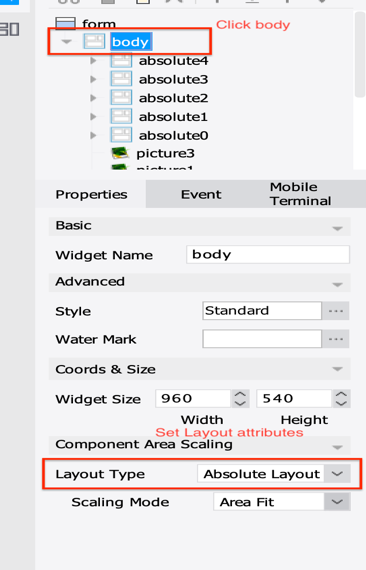This screenshot has width=366, height=570.
Task: Select absolute2 widget icon
Action: (121, 97)
